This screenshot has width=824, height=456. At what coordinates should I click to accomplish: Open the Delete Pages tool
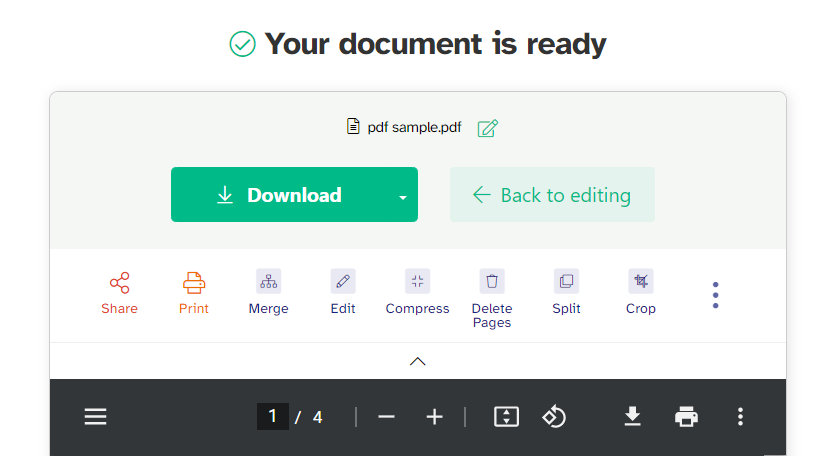pyautogui.click(x=491, y=282)
